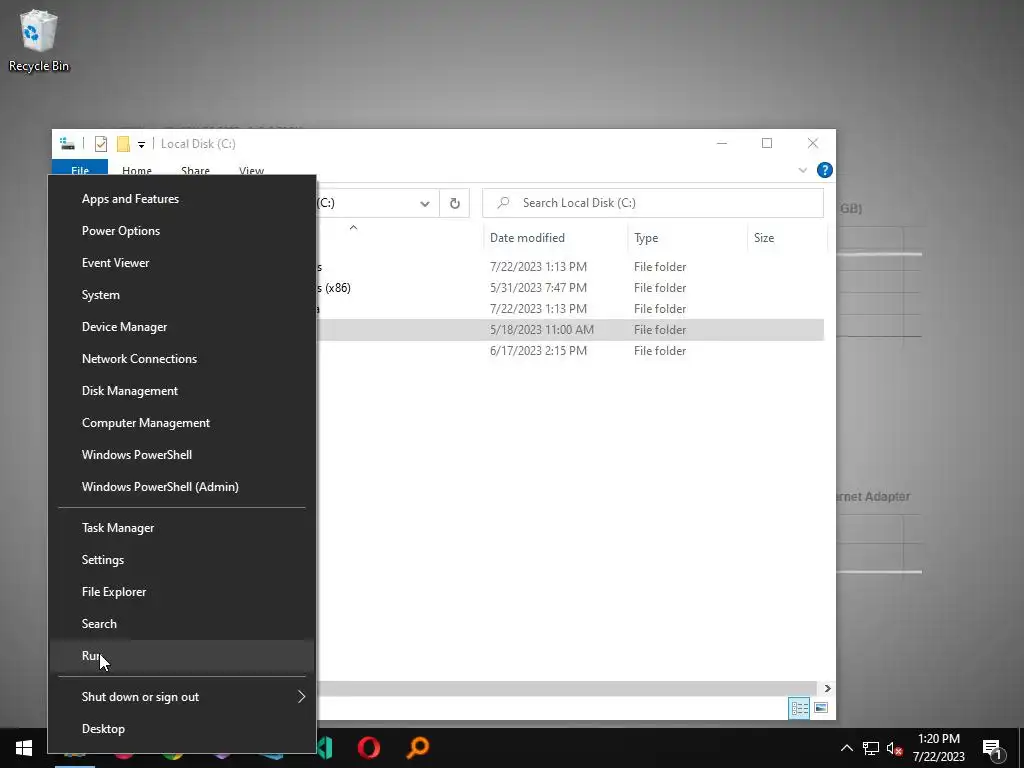
Task: Switch to Large thumbnails view icon
Action: (821, 708)
